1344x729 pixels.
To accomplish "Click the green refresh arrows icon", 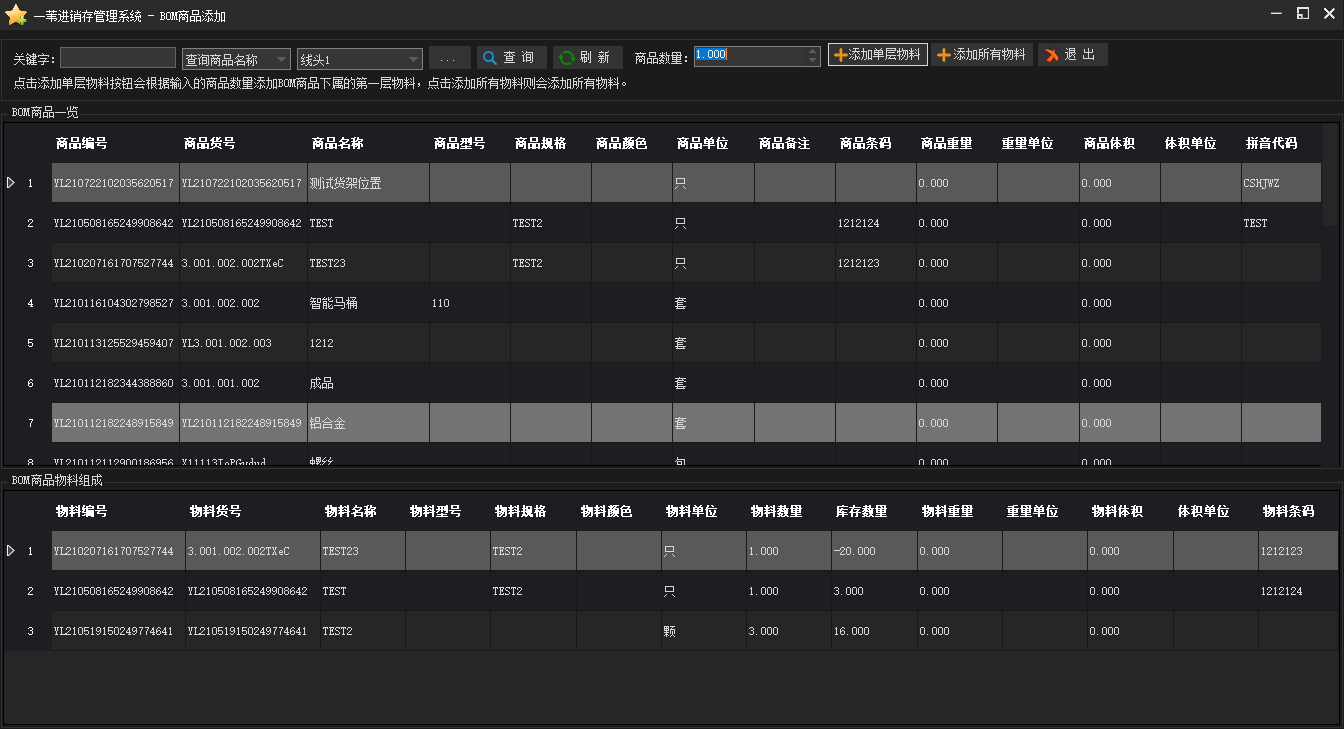I will click(567, 58).
